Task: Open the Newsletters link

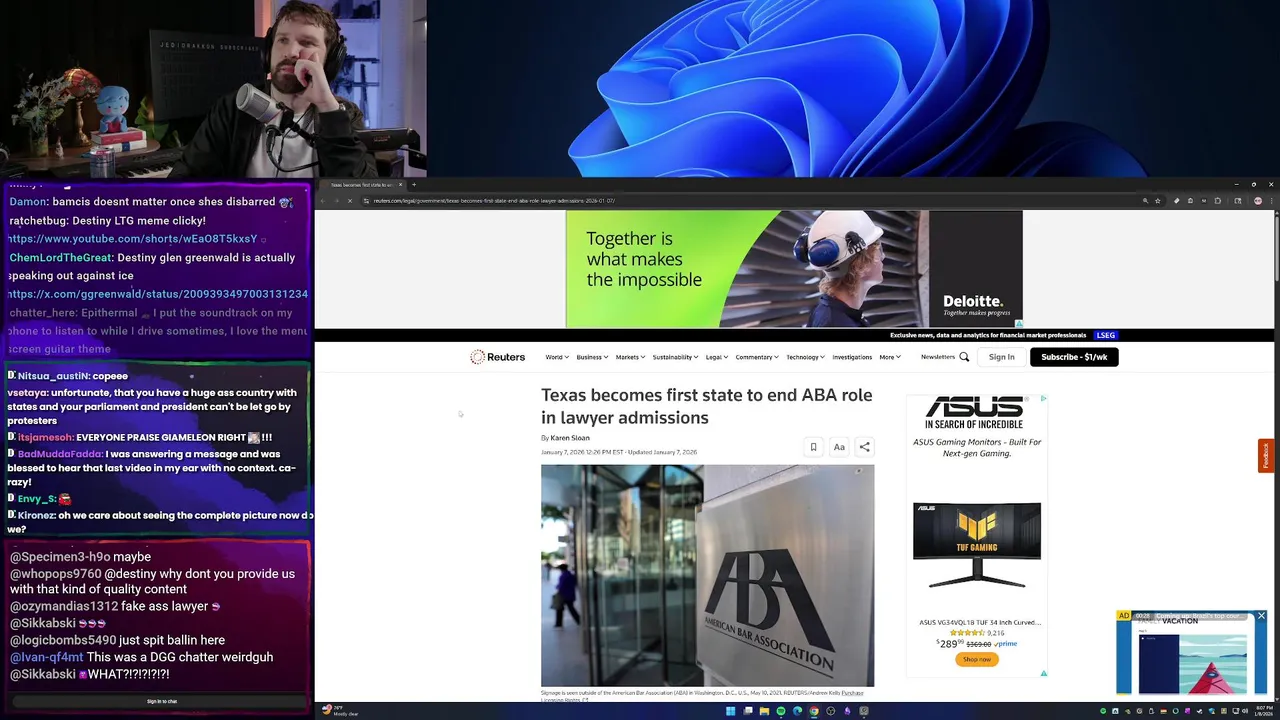Action: pyautogui.click(x=938, y=357)
